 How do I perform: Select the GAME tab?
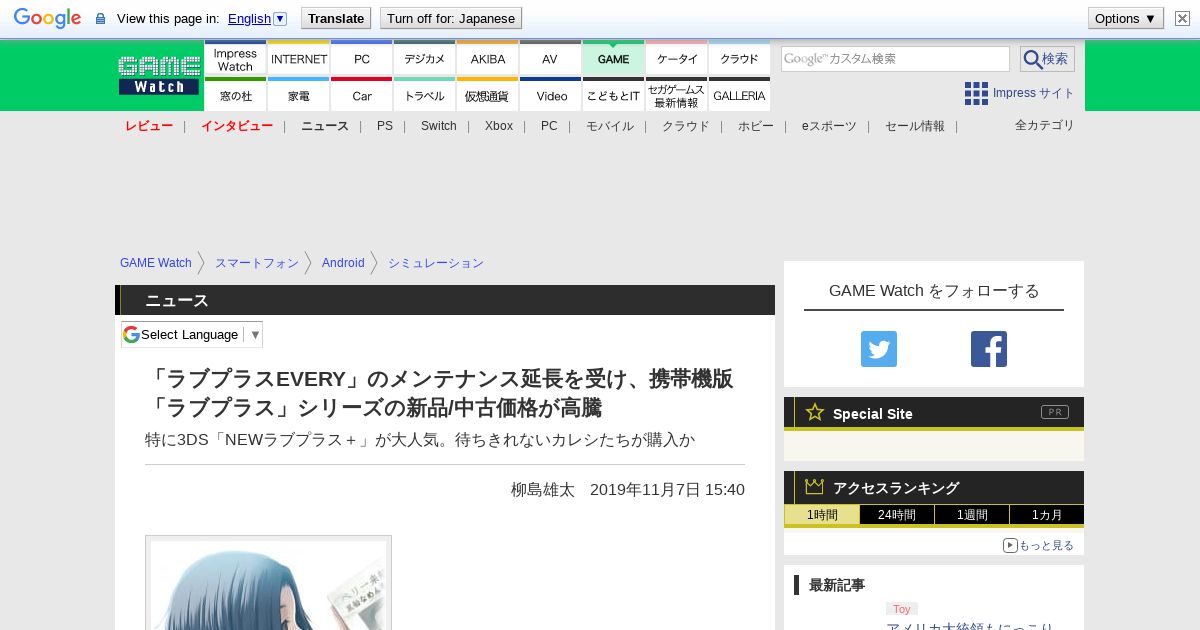point(614,58)
